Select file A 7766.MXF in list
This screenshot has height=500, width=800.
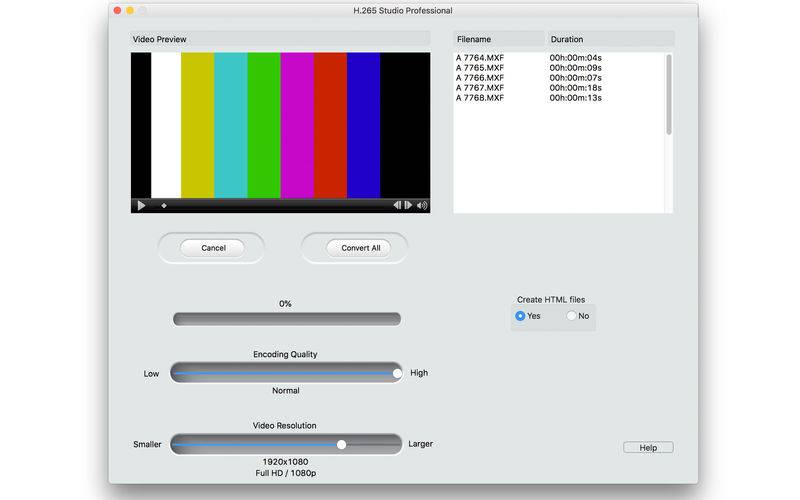480,78
